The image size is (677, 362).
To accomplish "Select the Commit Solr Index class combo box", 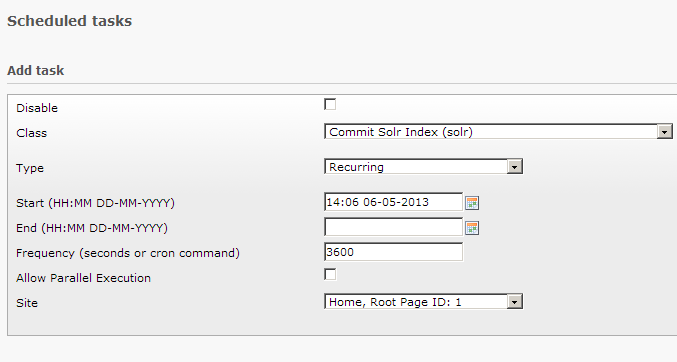I will tap(498, 132).
